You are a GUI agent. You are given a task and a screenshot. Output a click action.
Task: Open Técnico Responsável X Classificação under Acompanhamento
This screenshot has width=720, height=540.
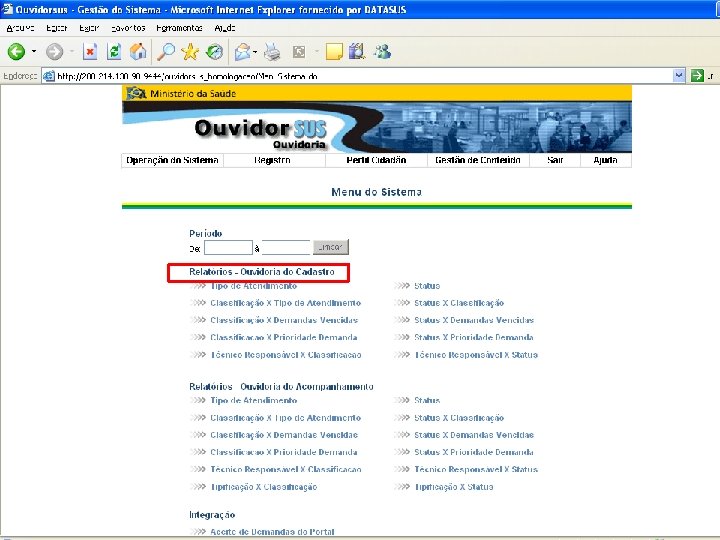[286, 469]
